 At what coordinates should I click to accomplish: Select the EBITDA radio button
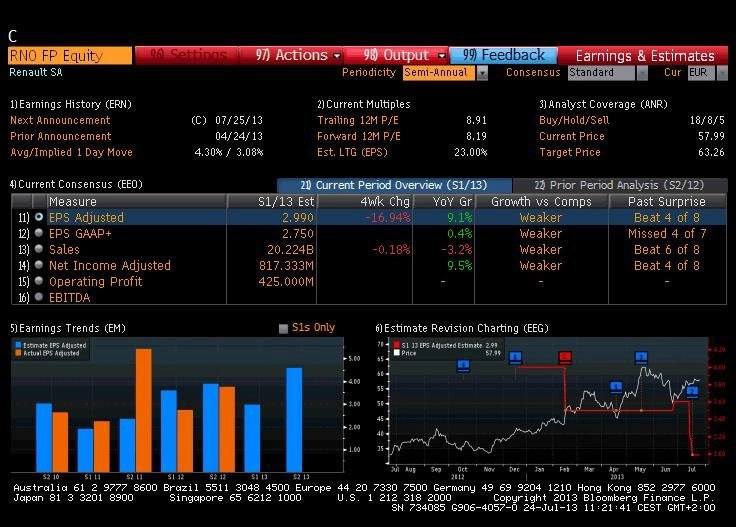tap(39, 297)
